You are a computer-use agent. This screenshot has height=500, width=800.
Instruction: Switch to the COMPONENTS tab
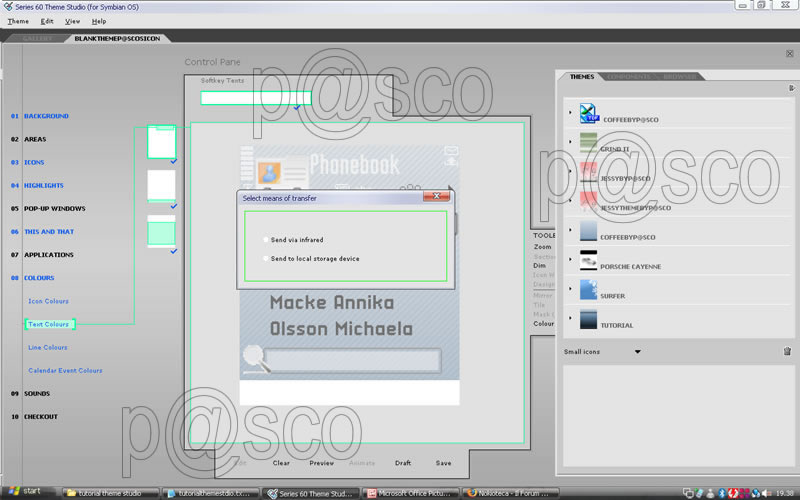click(629, 77)
